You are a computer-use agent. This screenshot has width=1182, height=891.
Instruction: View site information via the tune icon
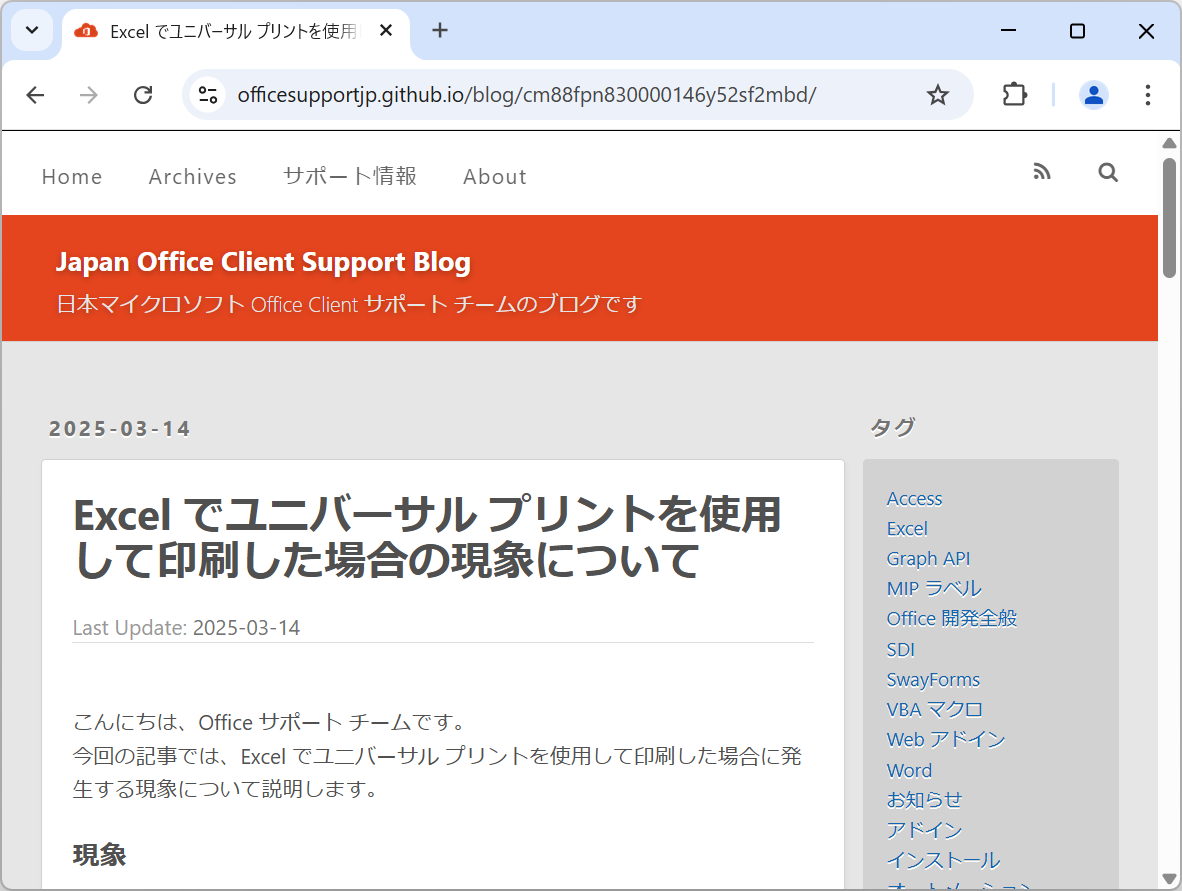[x=207, y=94]
